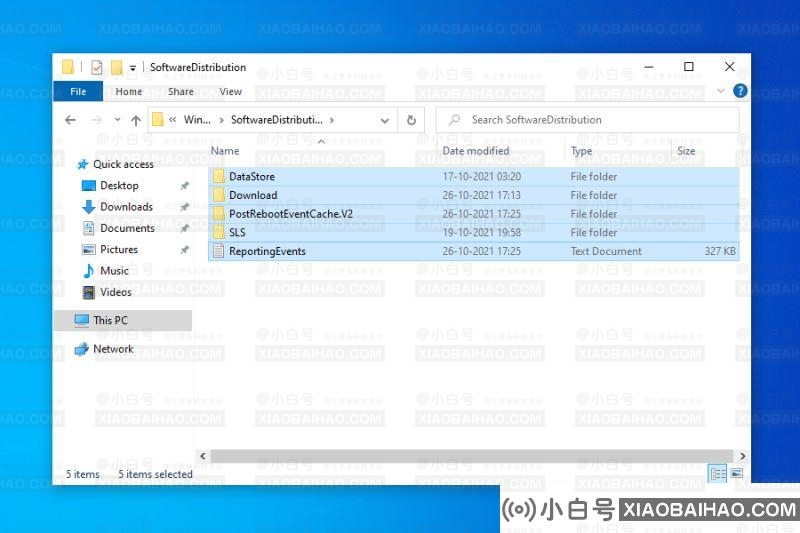Click the Win... breadcrumb segment
This screenshot has height=533, width=800.
pyautogui.click(x=197, y=120)
